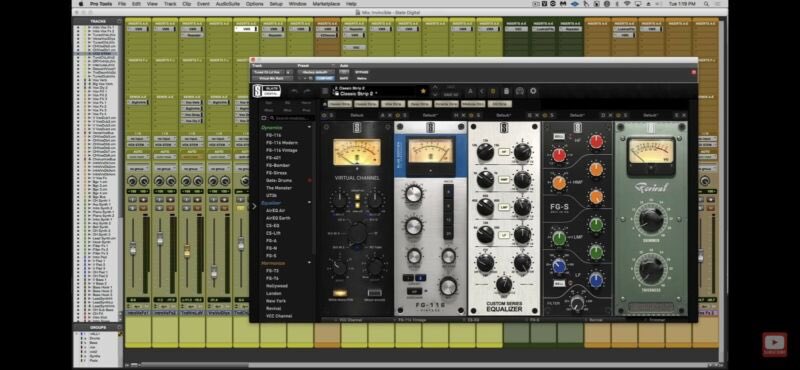Toggle the LMF button on Custom Series Equalizer
This screenshot has height=370, width=800.
coord(504,207)
